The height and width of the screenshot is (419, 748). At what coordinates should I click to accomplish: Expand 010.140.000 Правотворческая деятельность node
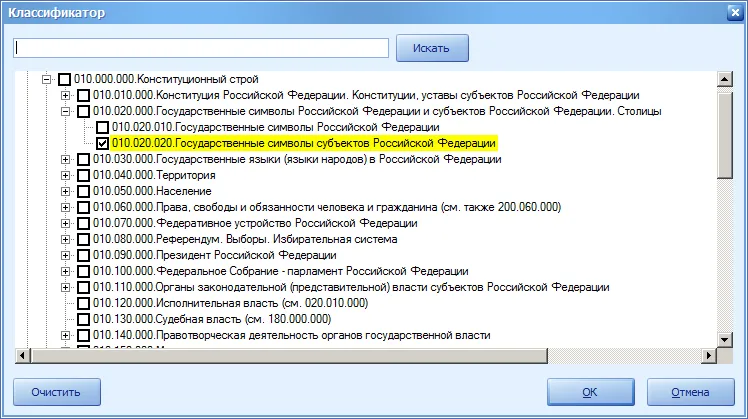click(66, 335)
